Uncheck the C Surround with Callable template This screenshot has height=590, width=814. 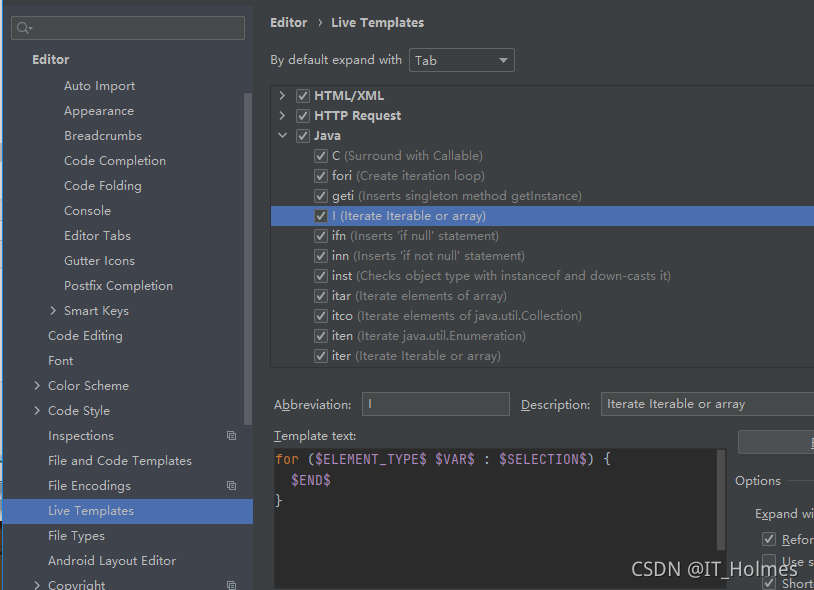(x=321, y=156)
